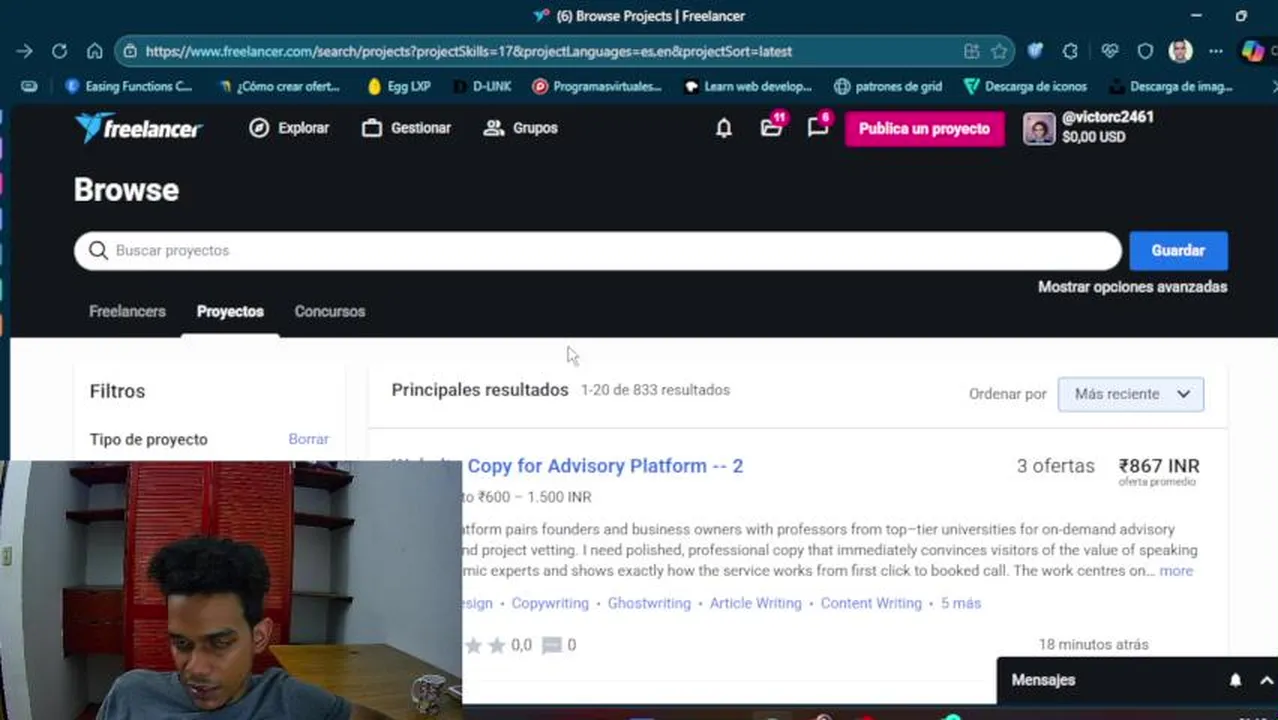Open 'Descarga de imag...' bookmark
1278x720 pixels.
coord(1170,86)
